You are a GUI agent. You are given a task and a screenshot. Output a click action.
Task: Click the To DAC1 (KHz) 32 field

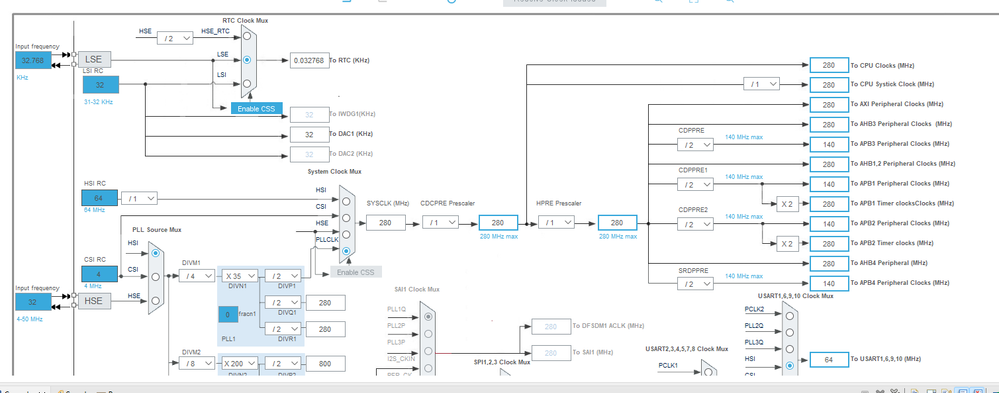(309, 134)
